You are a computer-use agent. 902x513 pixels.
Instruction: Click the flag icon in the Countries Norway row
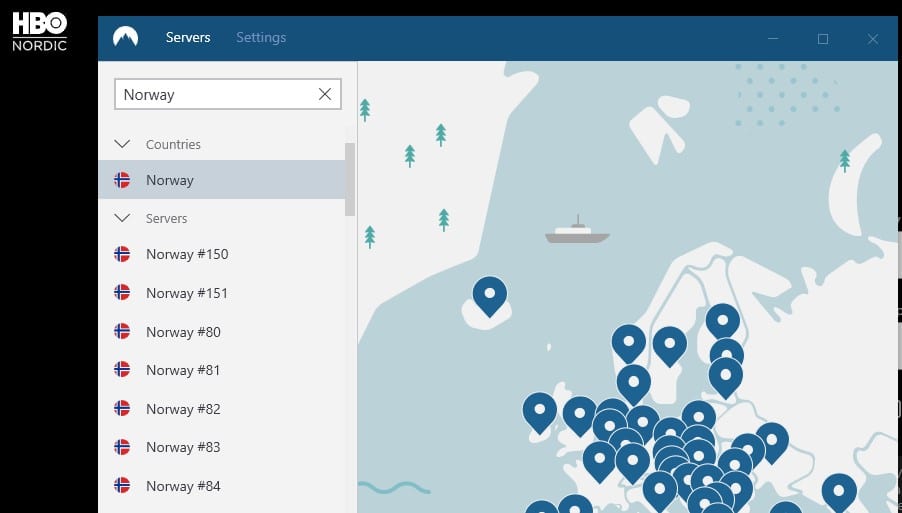(122, 180)
